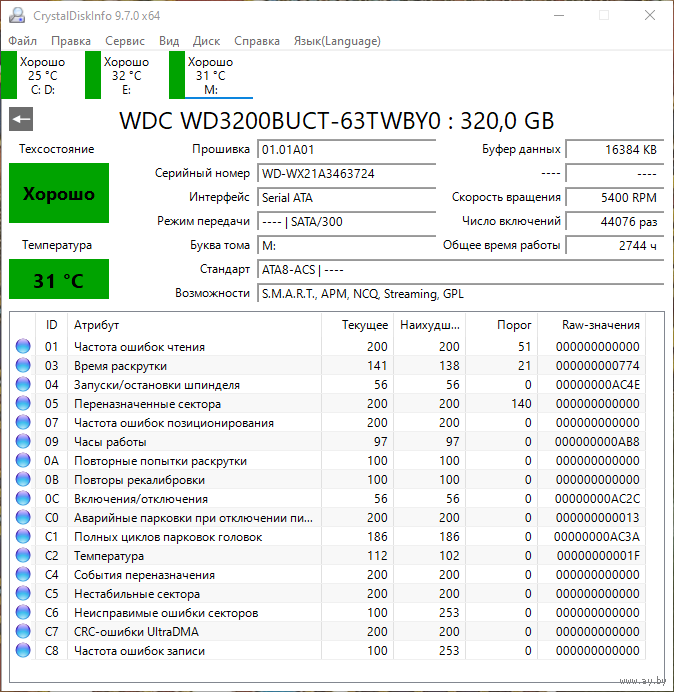674x692 pixels.
Task: Click the rotation speed field 5400 RPM
Action: coord(614,197)
